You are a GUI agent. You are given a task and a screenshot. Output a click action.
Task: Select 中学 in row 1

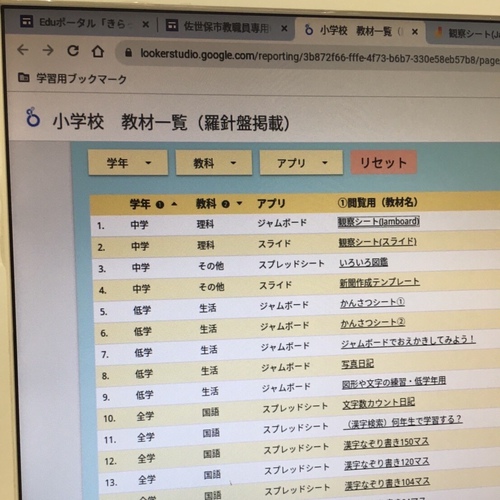(x=139, y=225)
